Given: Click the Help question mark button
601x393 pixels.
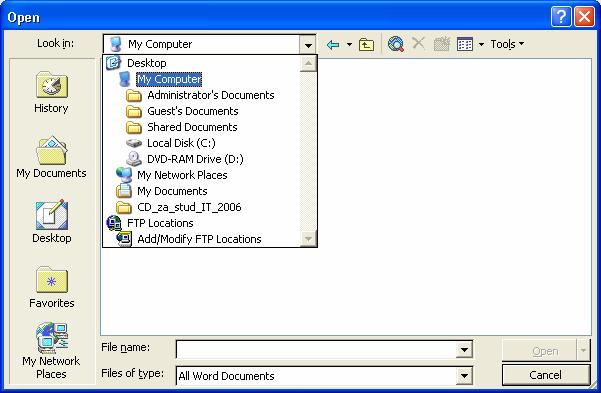Looking at the screenshot, I should 561,17.
